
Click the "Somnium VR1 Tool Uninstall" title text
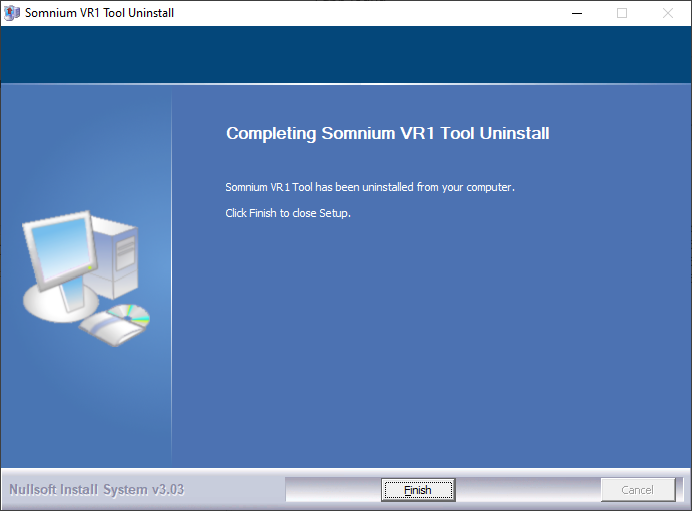click(x=99, y=13)
